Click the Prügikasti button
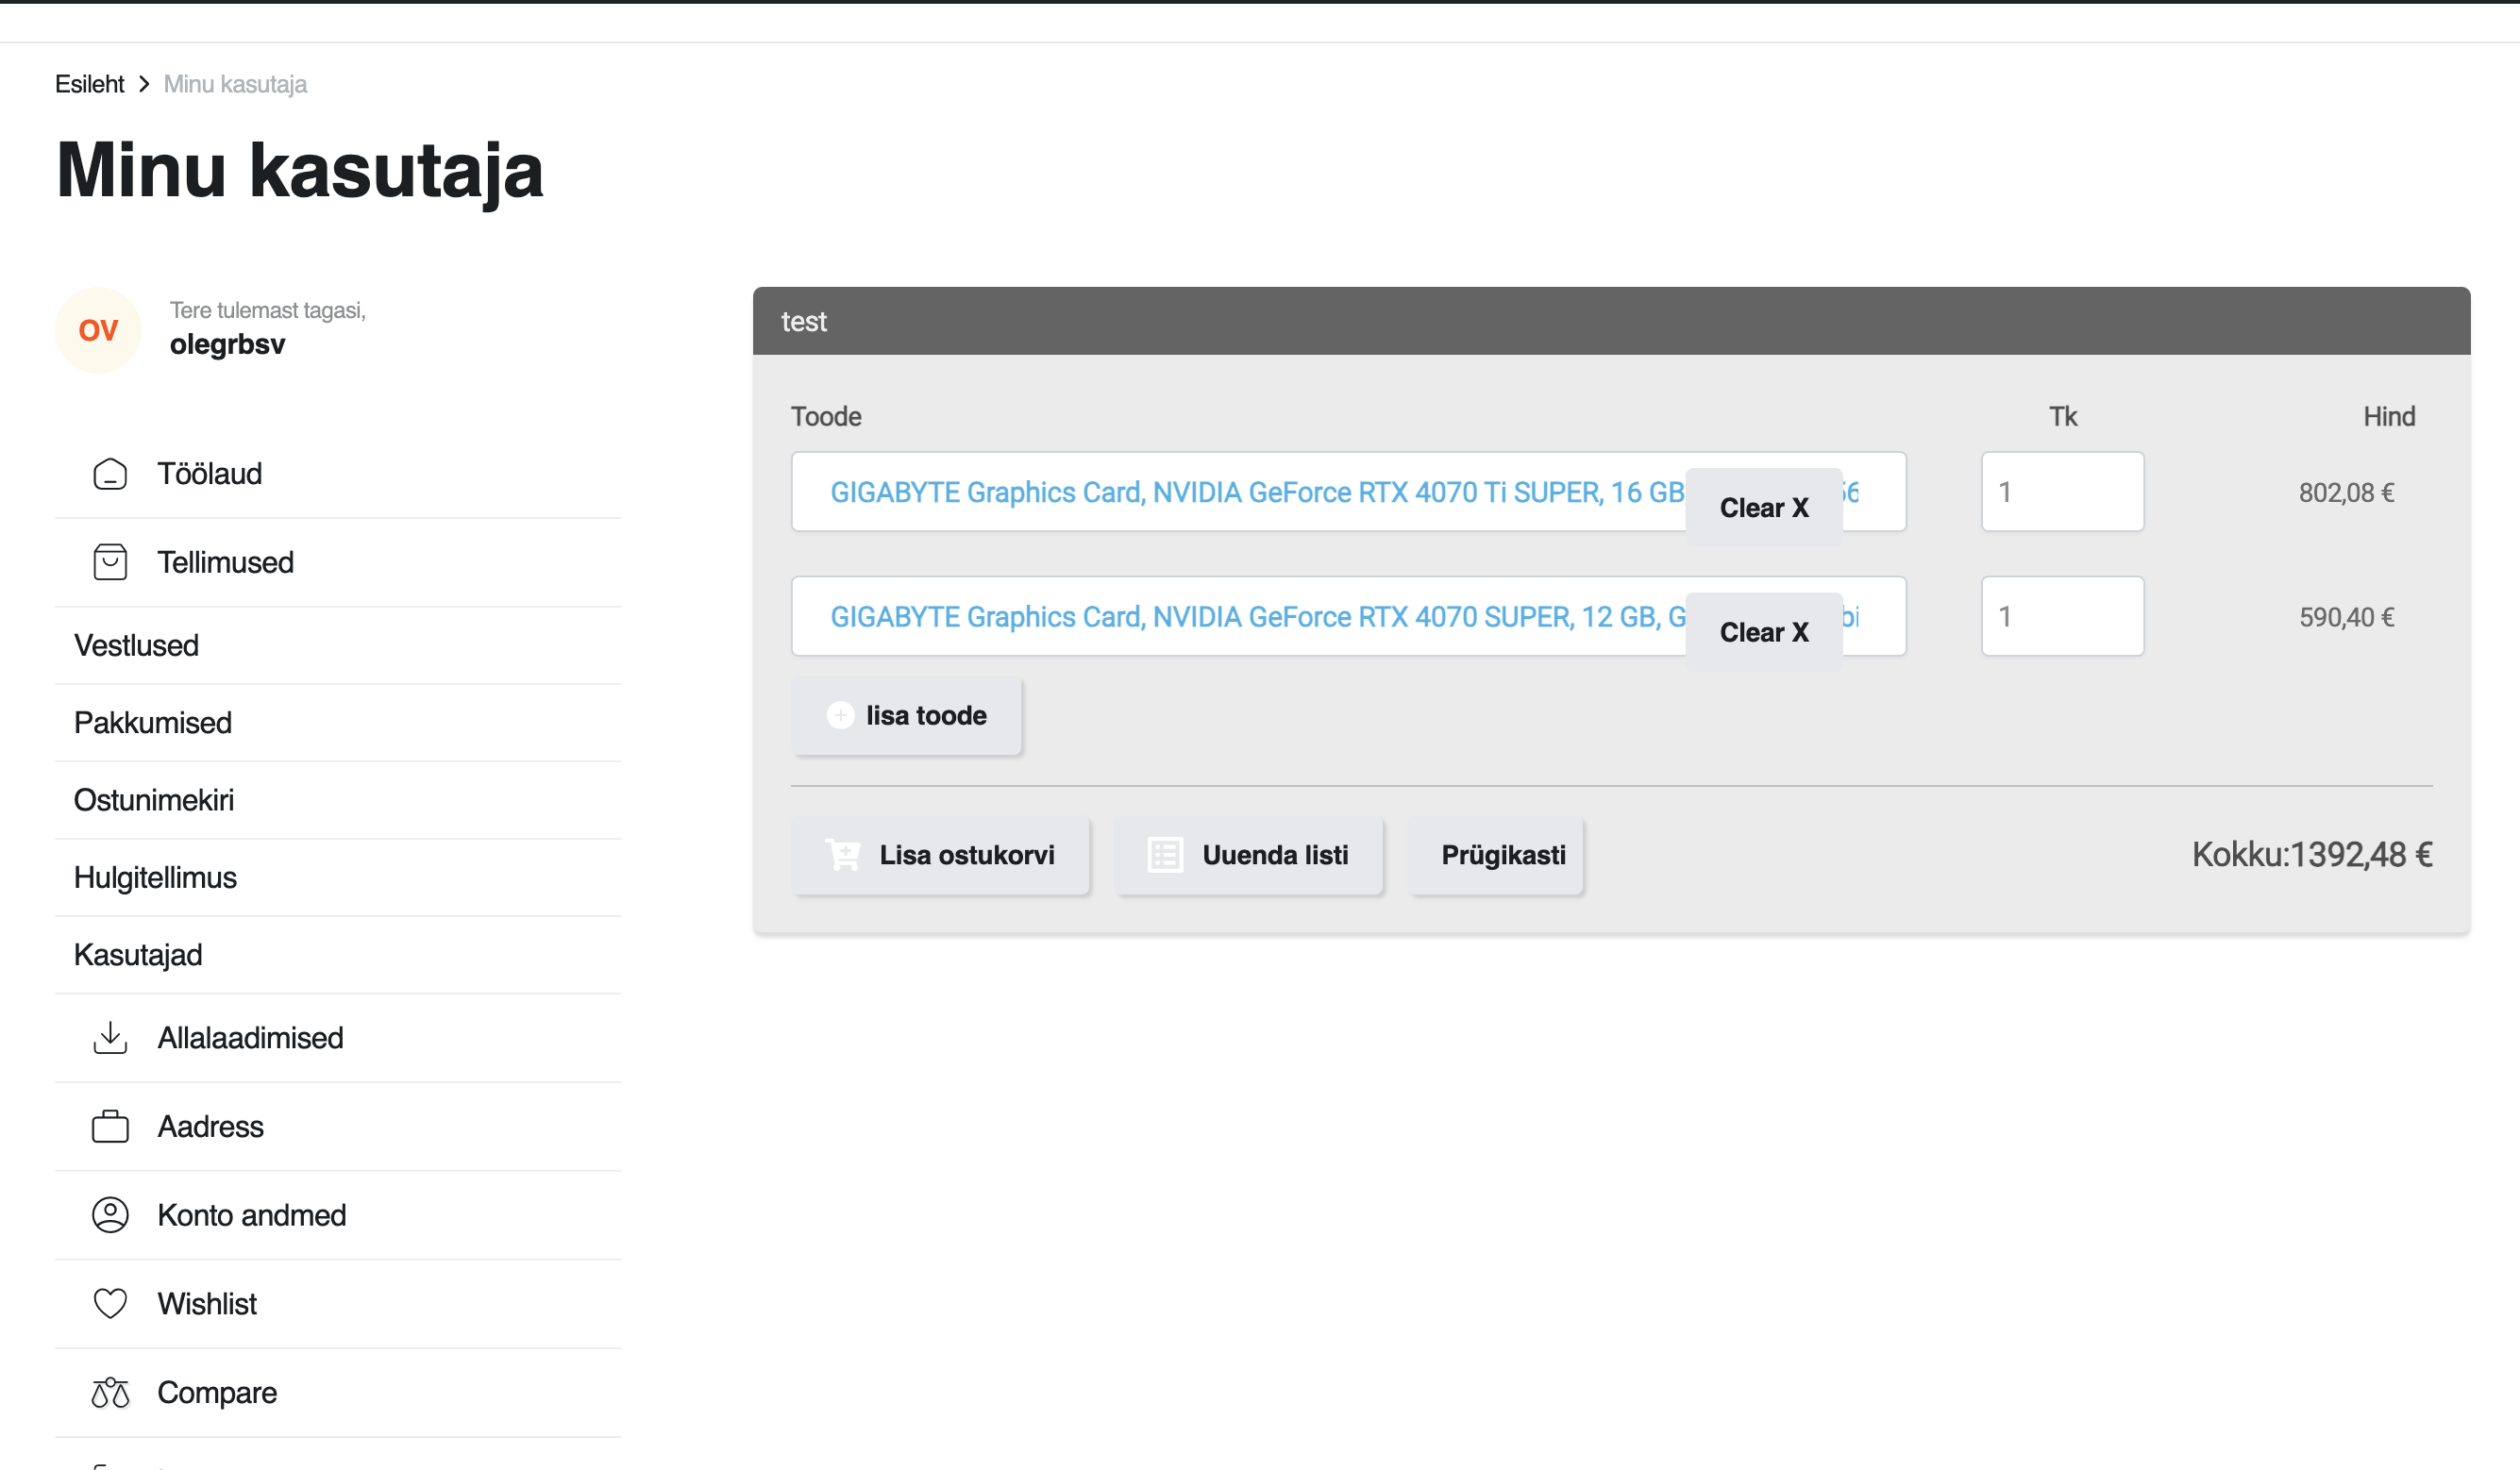This screenshot has height=1470, width=2520. (x=1496, y=855)
